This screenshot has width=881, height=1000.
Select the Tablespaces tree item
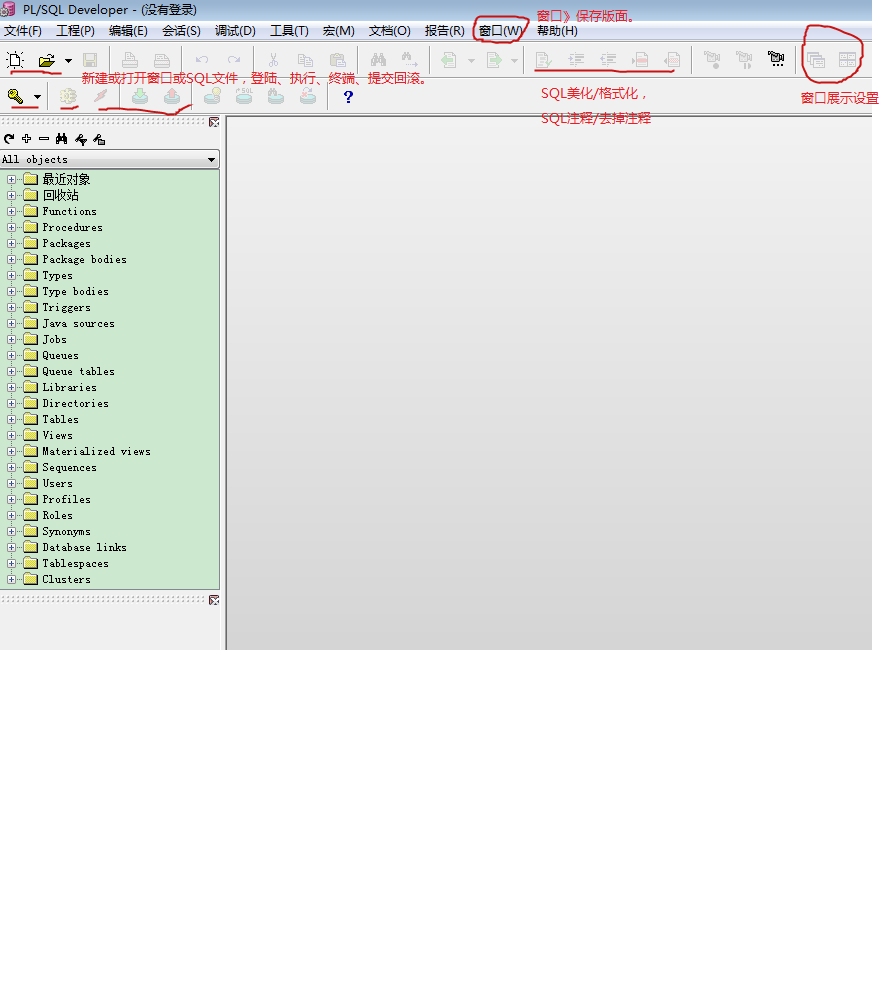click(75, 563)
